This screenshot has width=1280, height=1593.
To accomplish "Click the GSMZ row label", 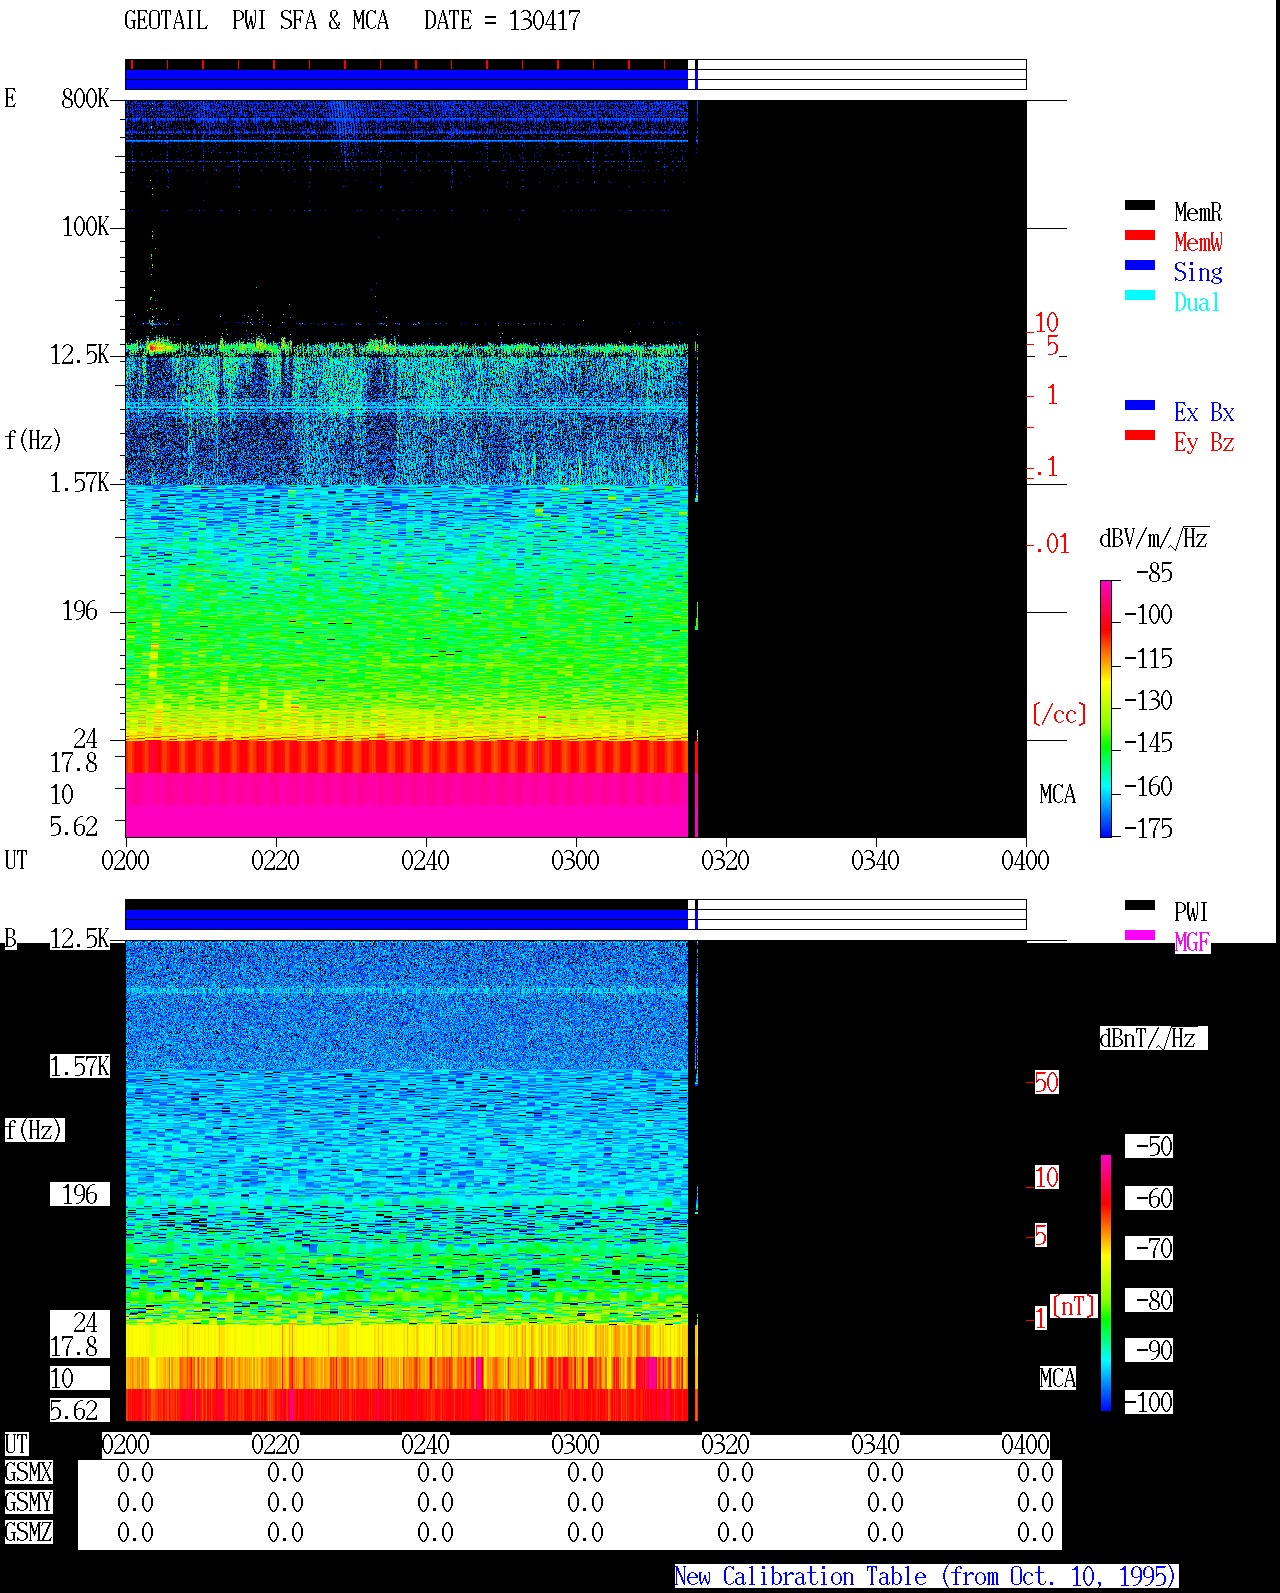I will point(28,1532).
